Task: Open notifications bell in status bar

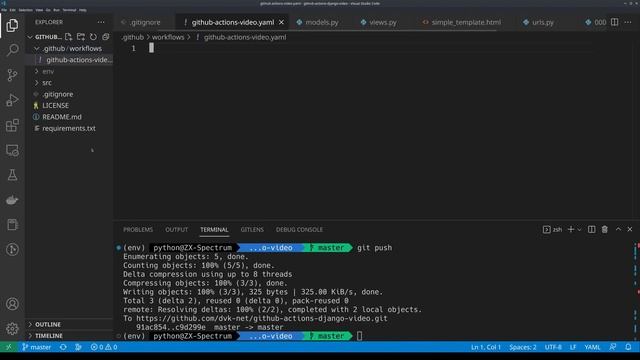Action: pyautogui.click(x=628, y=347)
